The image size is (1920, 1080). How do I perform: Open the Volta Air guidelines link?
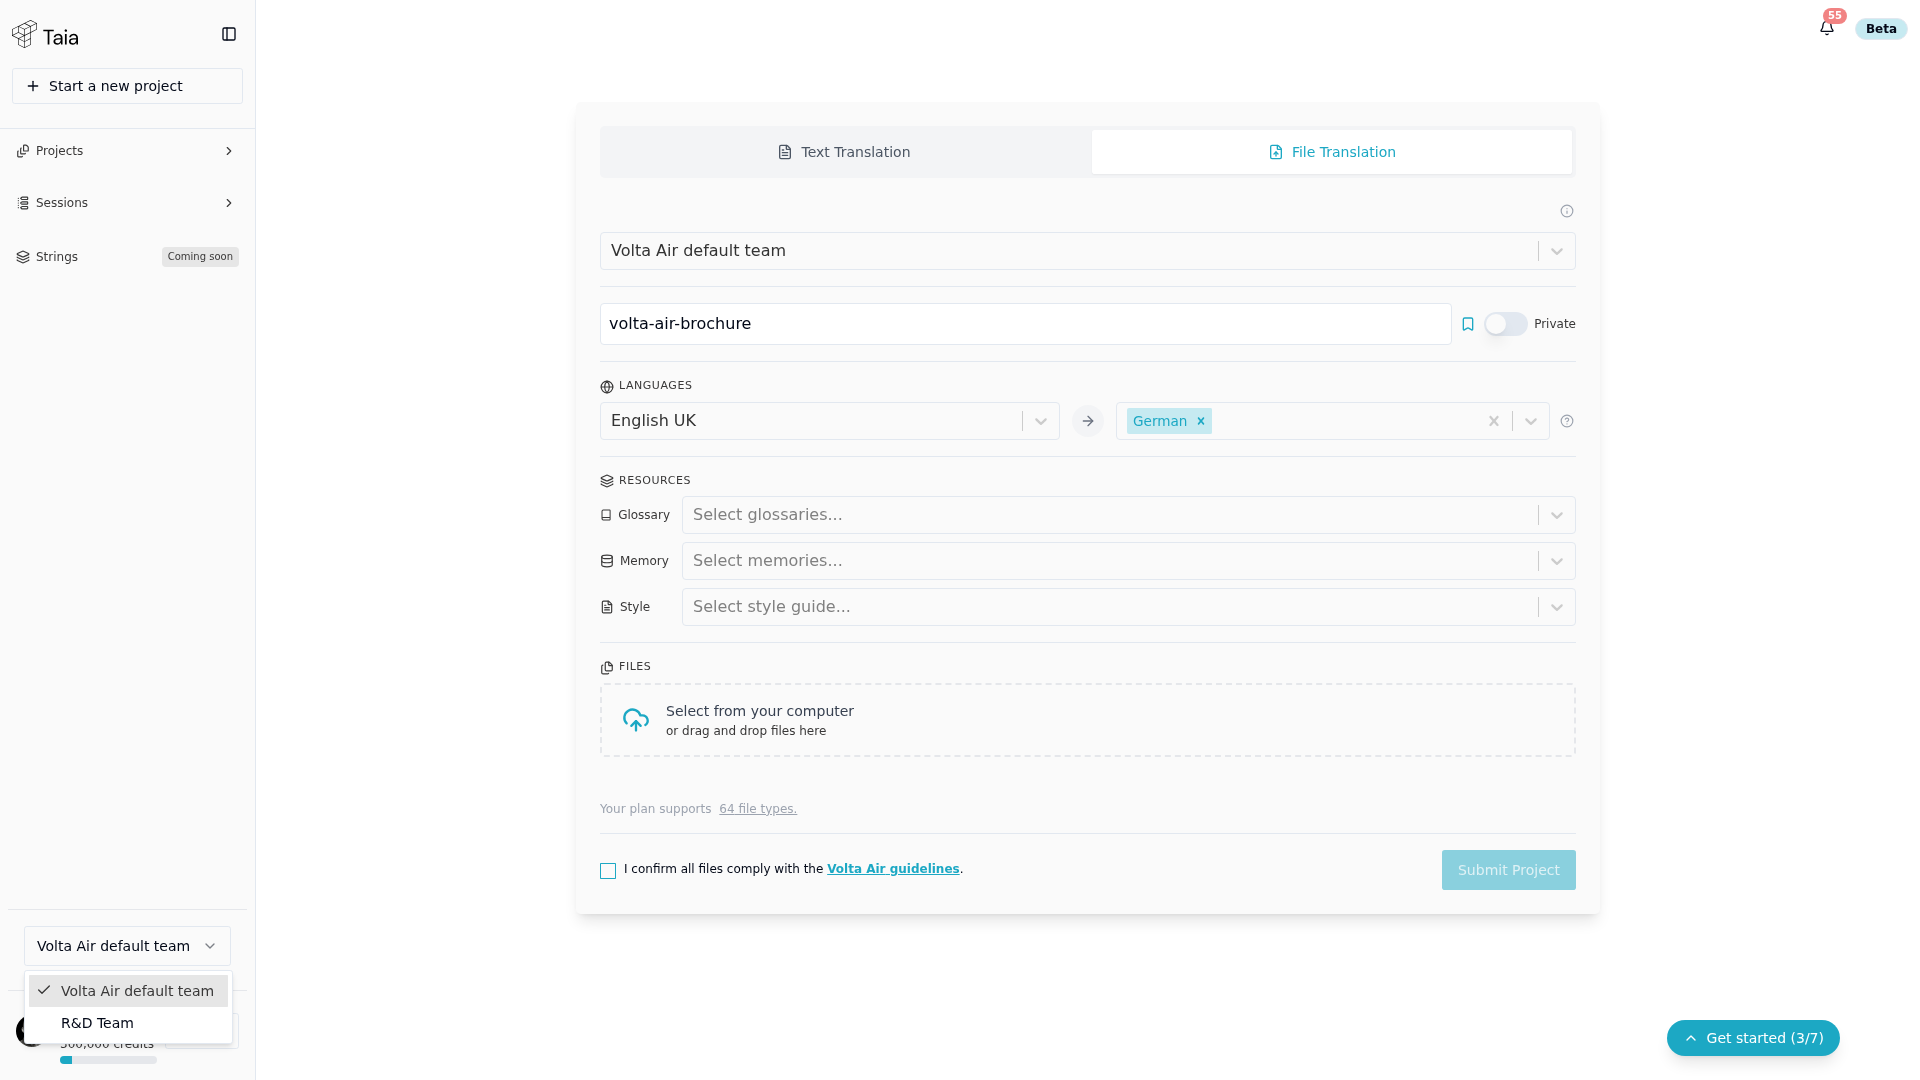coord(893,869)
